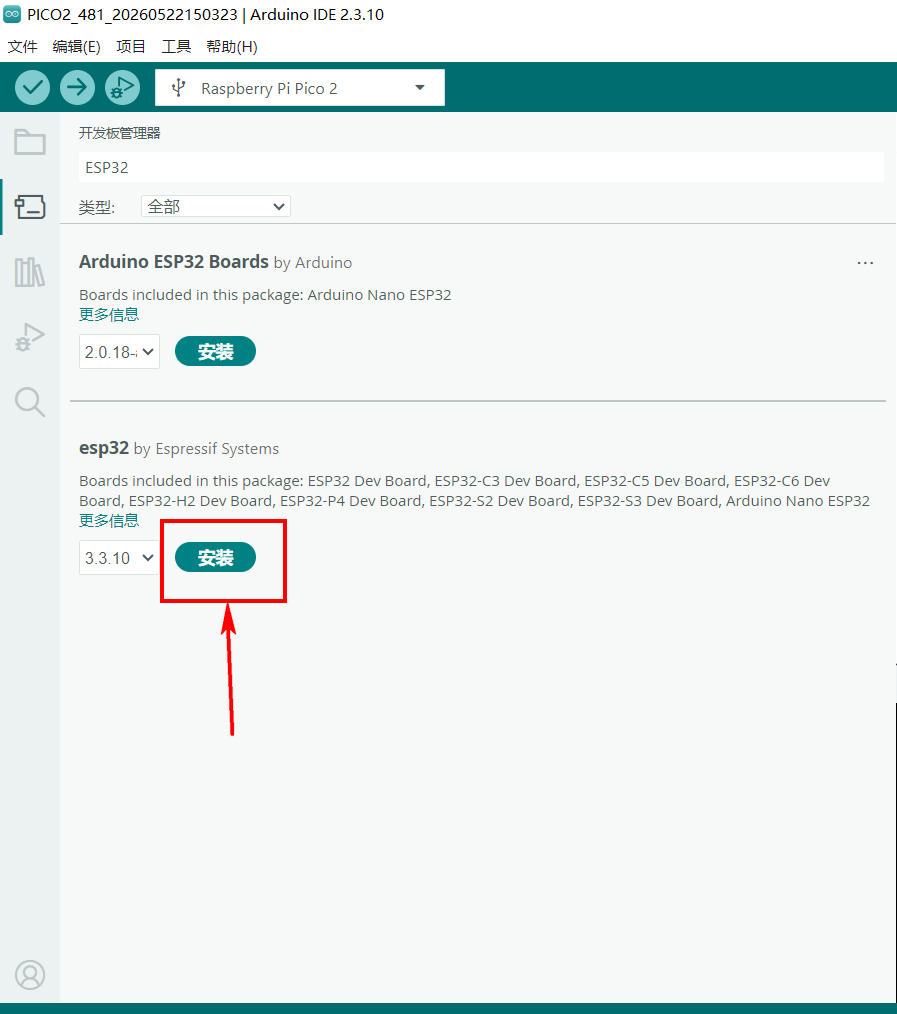The width and height of the screenshot is (897, 1014).
Task: Open Boards Manager in the sidebar
Action: click(30, 207)
